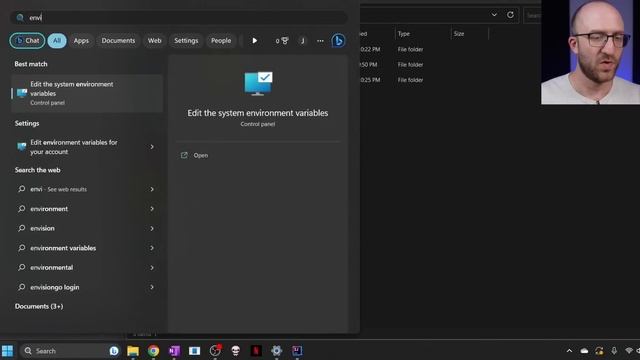Expand the envision suggestion chevron
640x360 pixels.
click(152, 228)
